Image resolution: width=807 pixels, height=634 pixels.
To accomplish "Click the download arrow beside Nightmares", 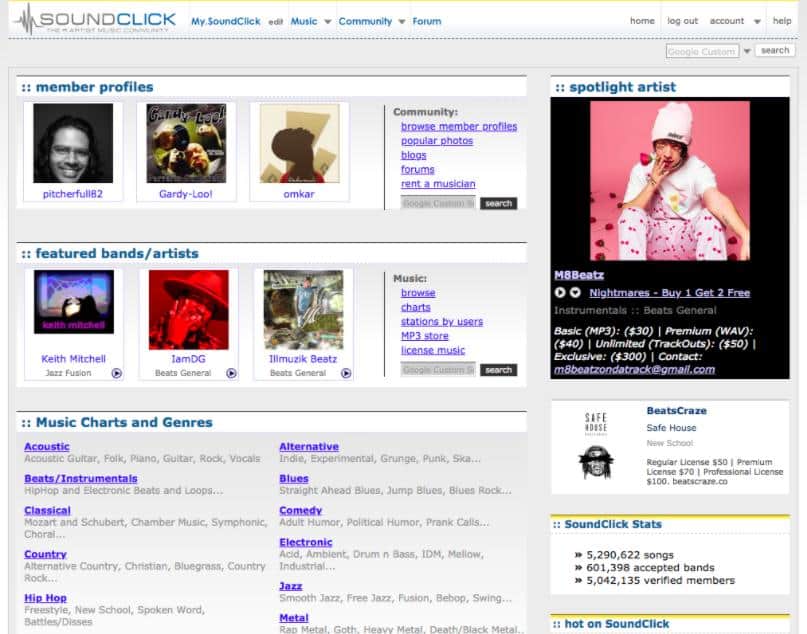I will (x=575, y=293).
